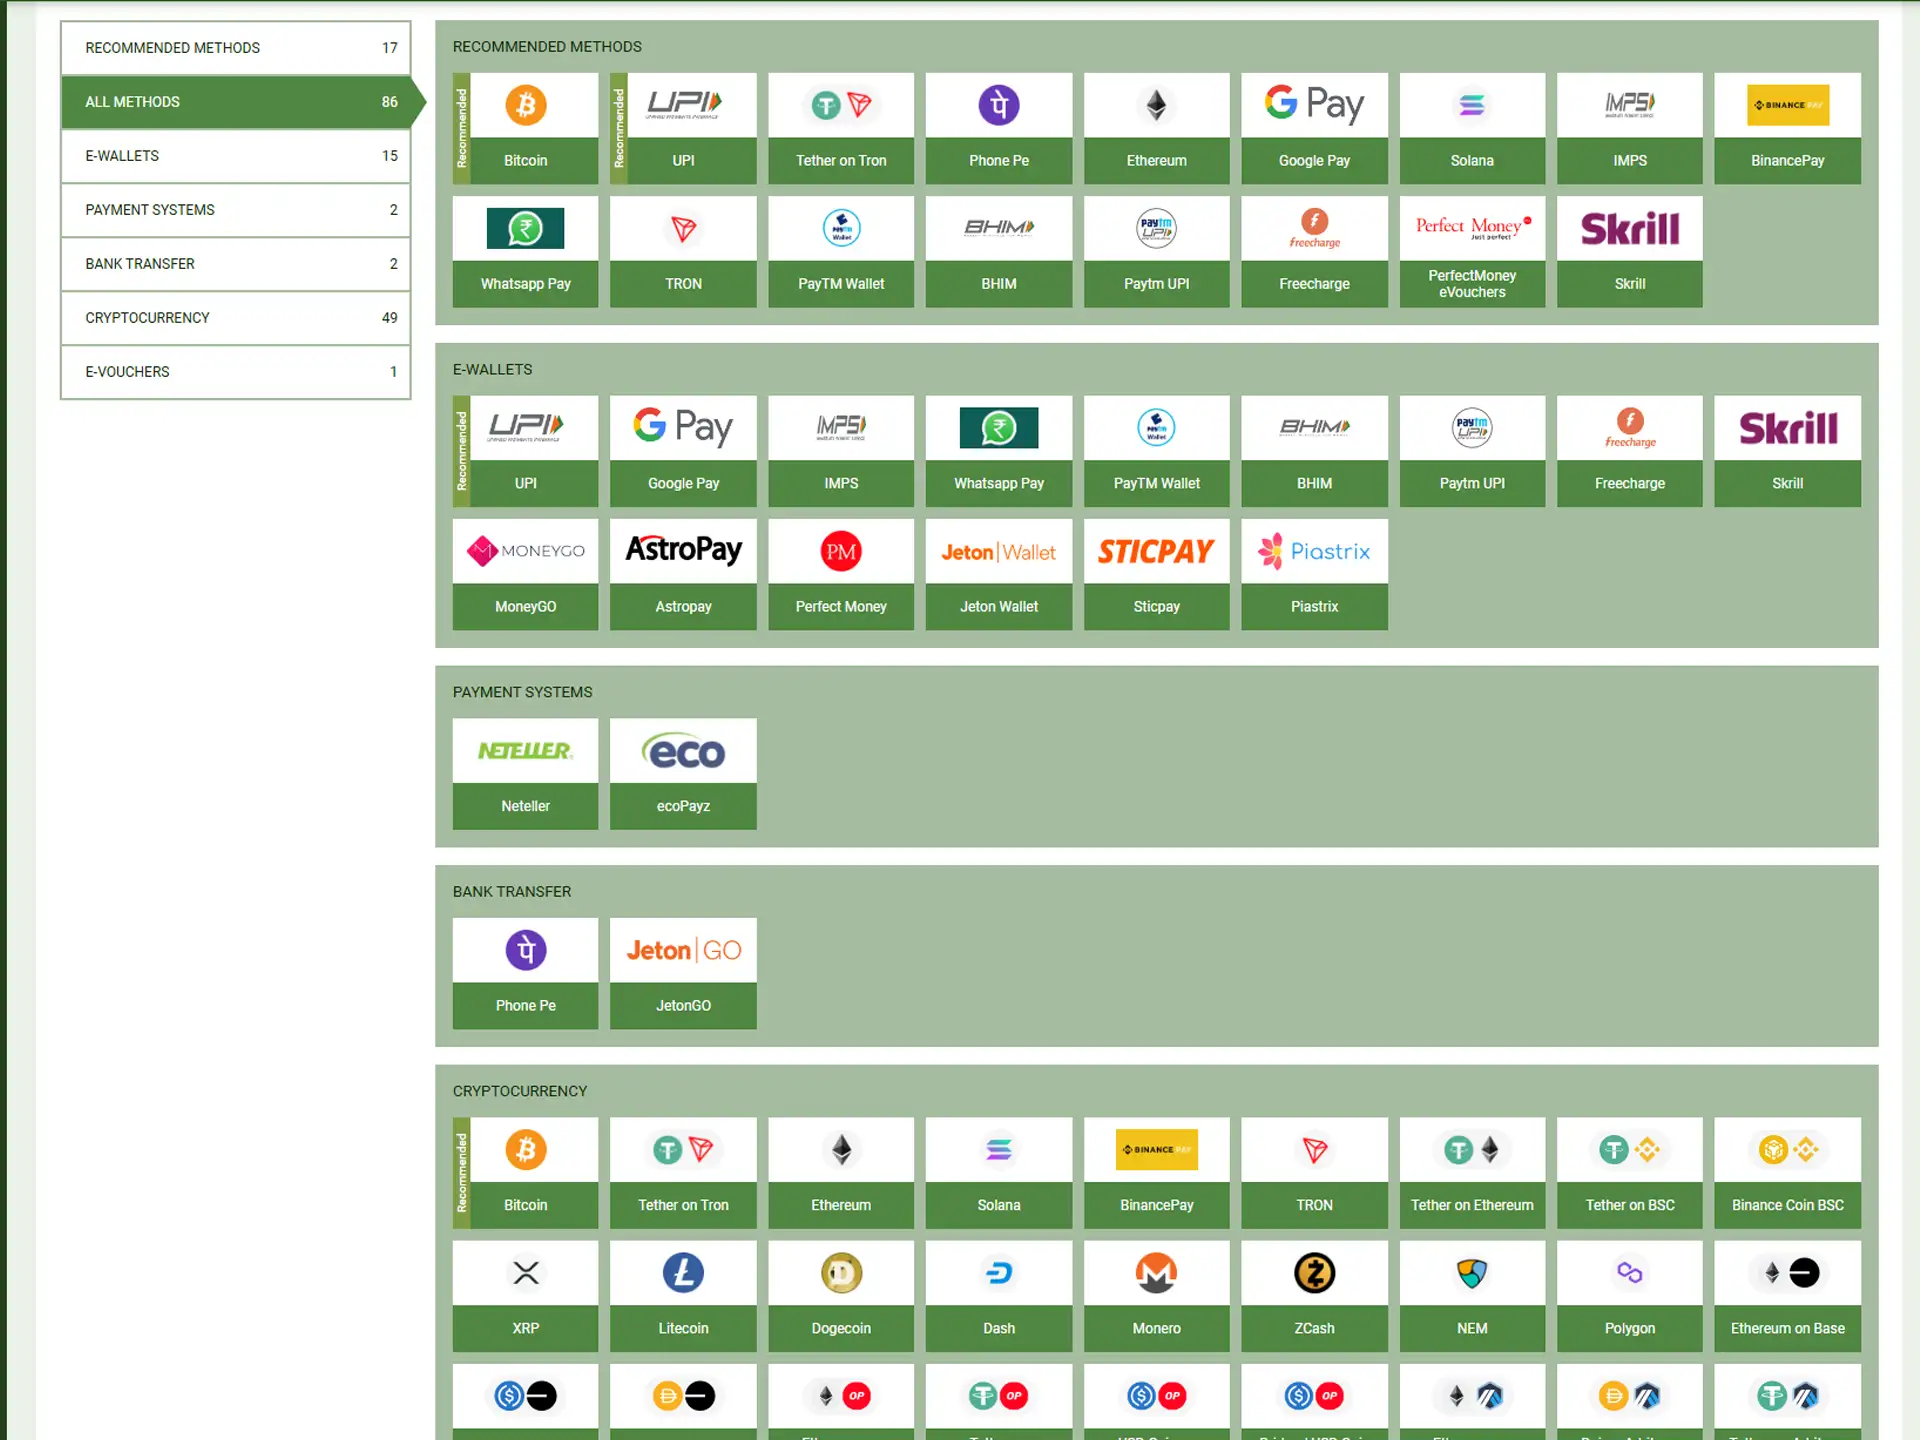
Task: Choose BinancePay in Recommended Methods
Action: (x=1788, y=128)
